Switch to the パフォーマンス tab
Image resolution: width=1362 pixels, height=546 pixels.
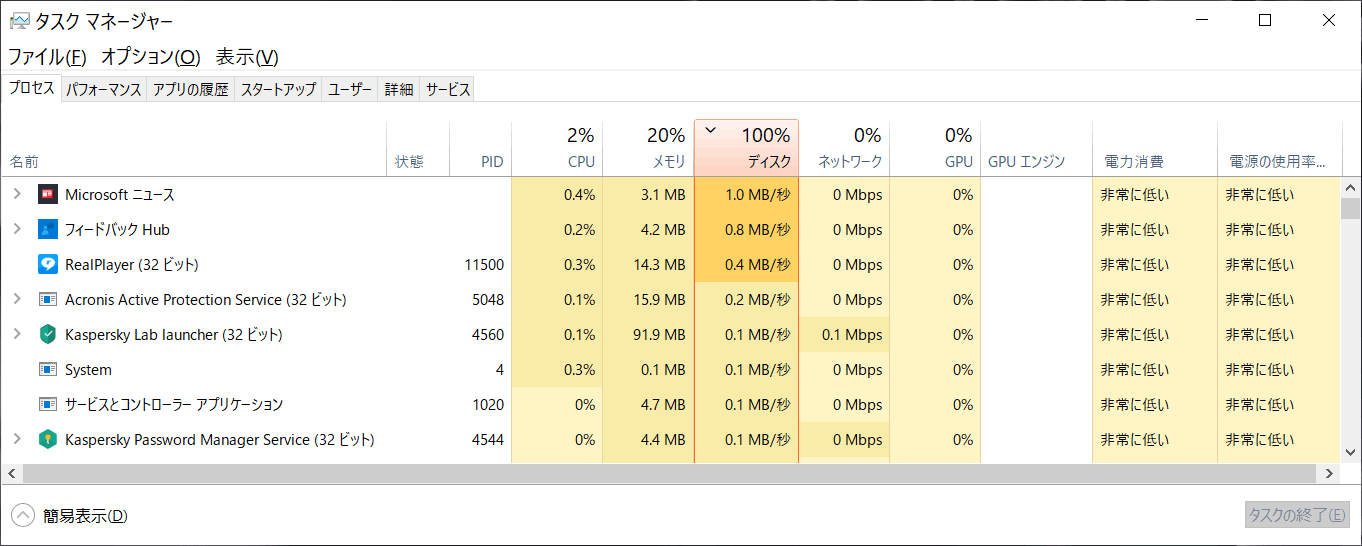tap(104, 89)
